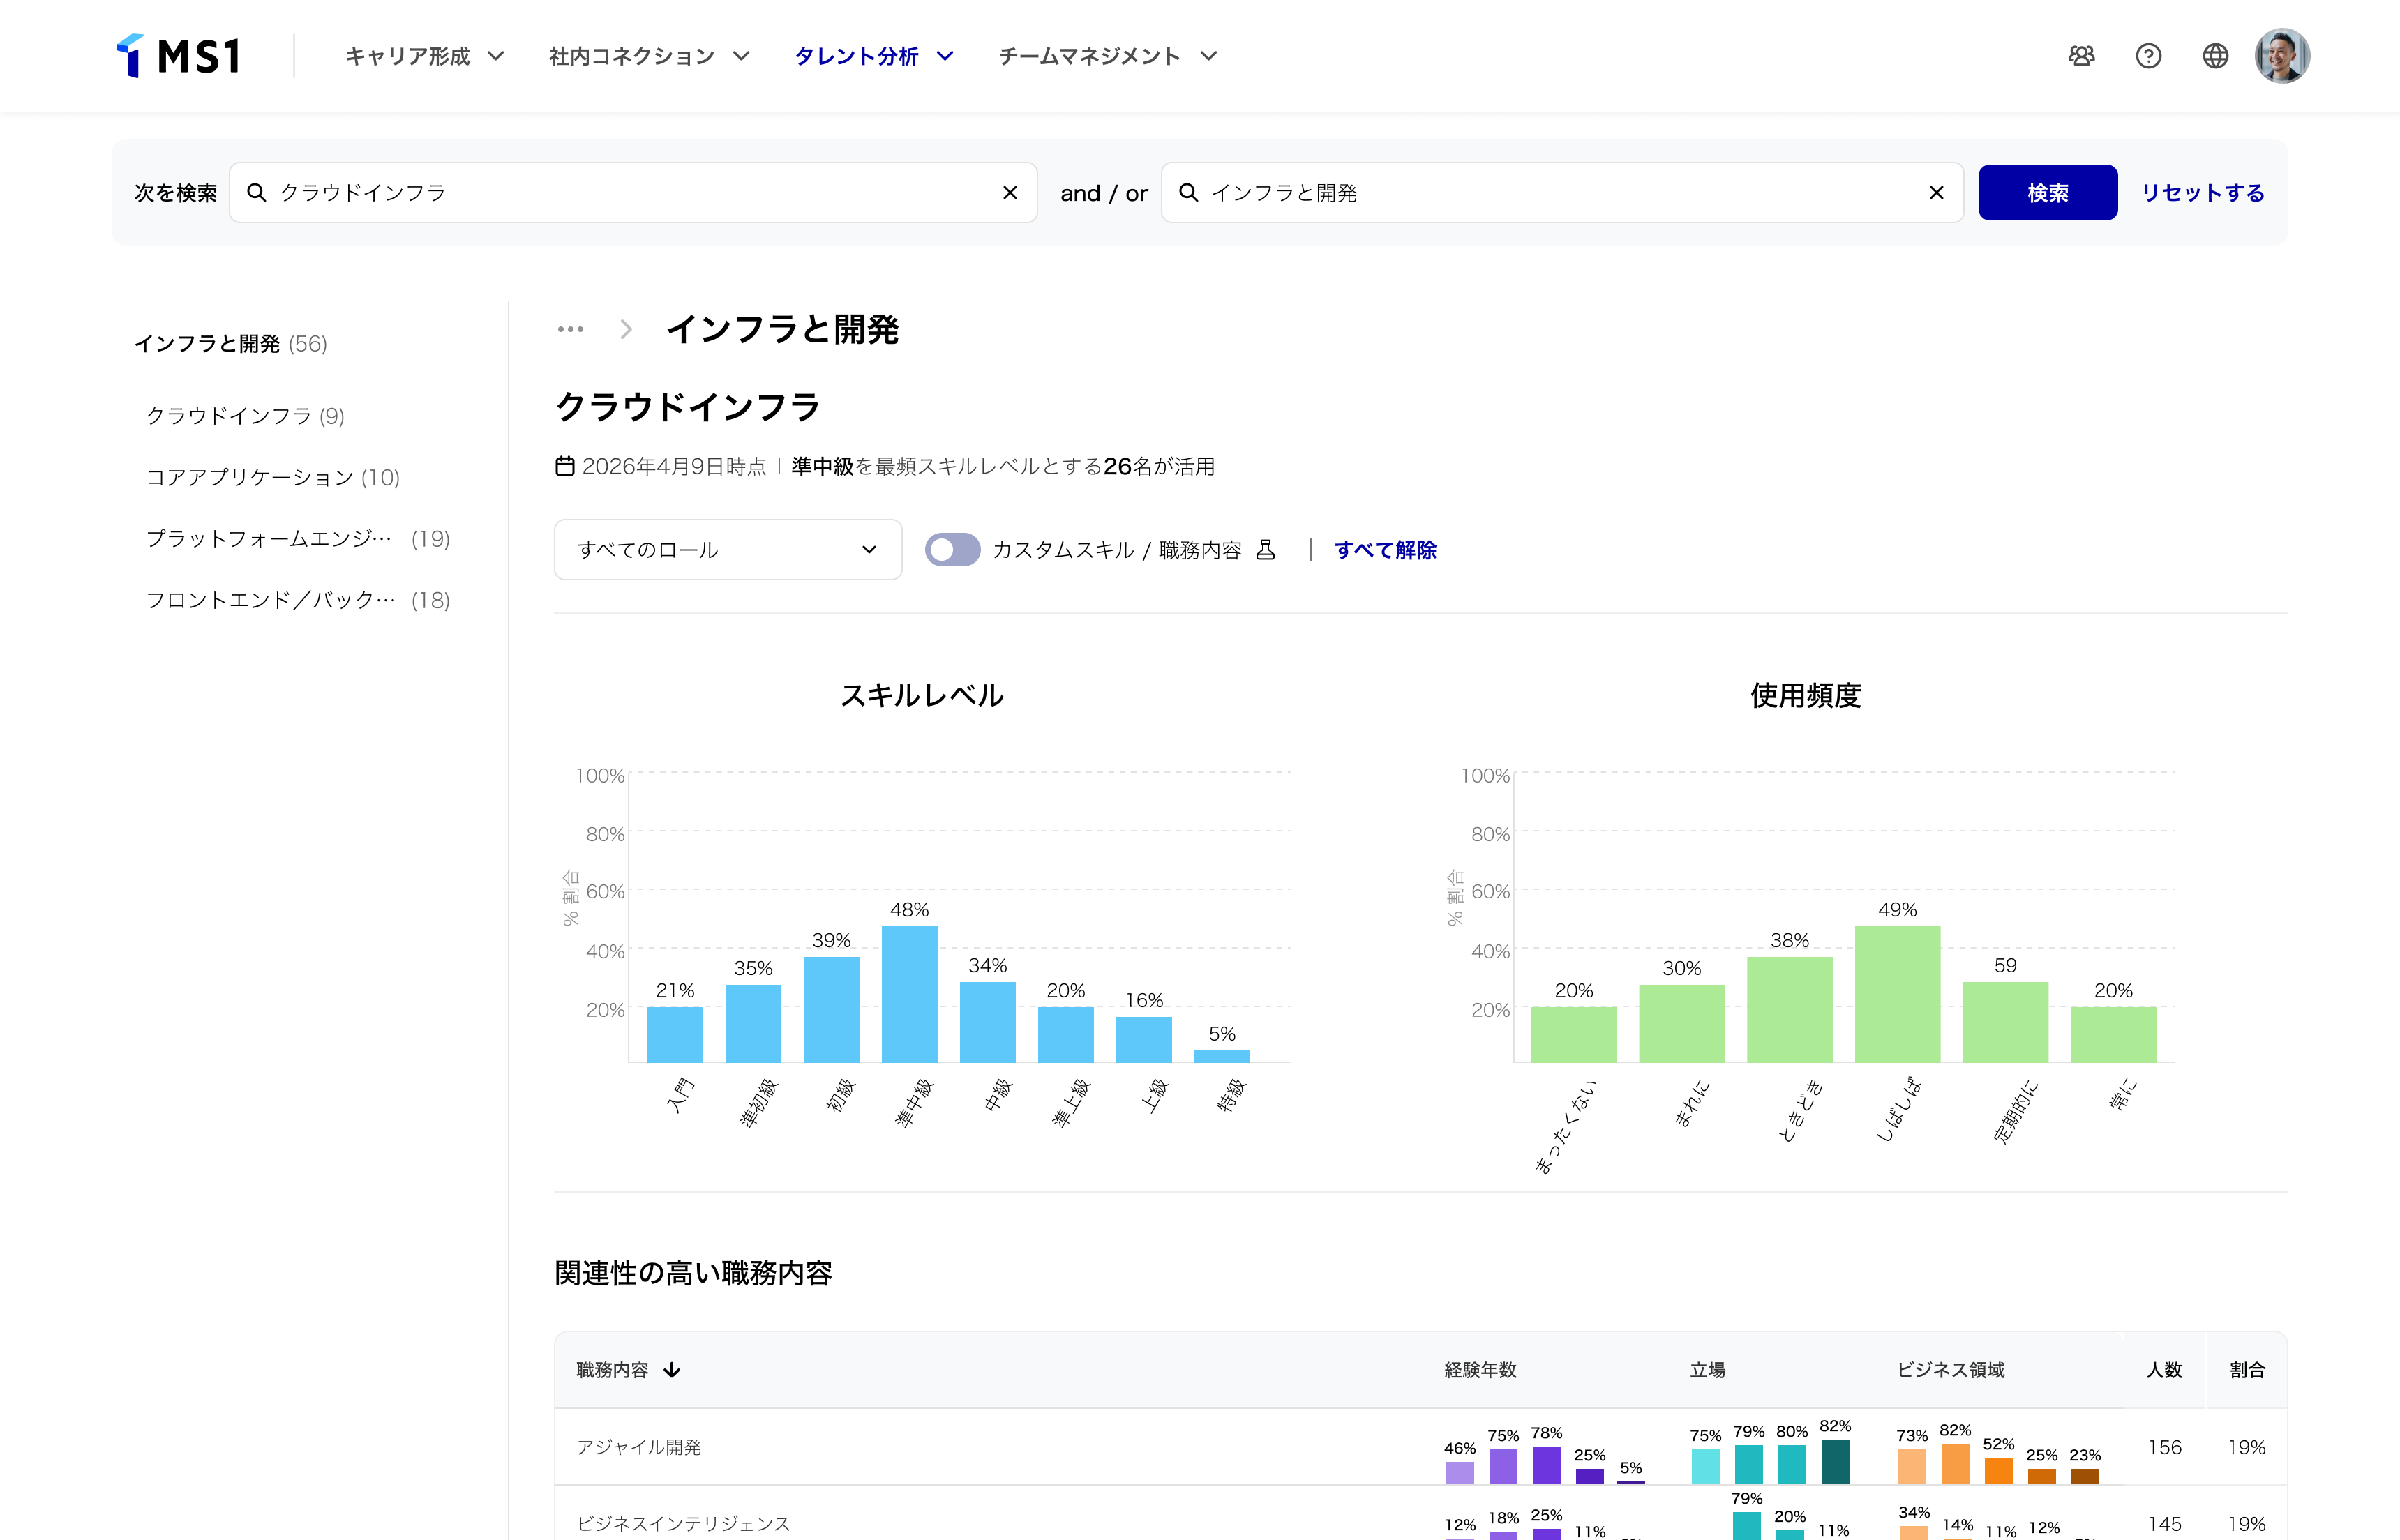
Task: Toggle カスタムスキル / 職務内容 switch
Action: pos(952,550)
